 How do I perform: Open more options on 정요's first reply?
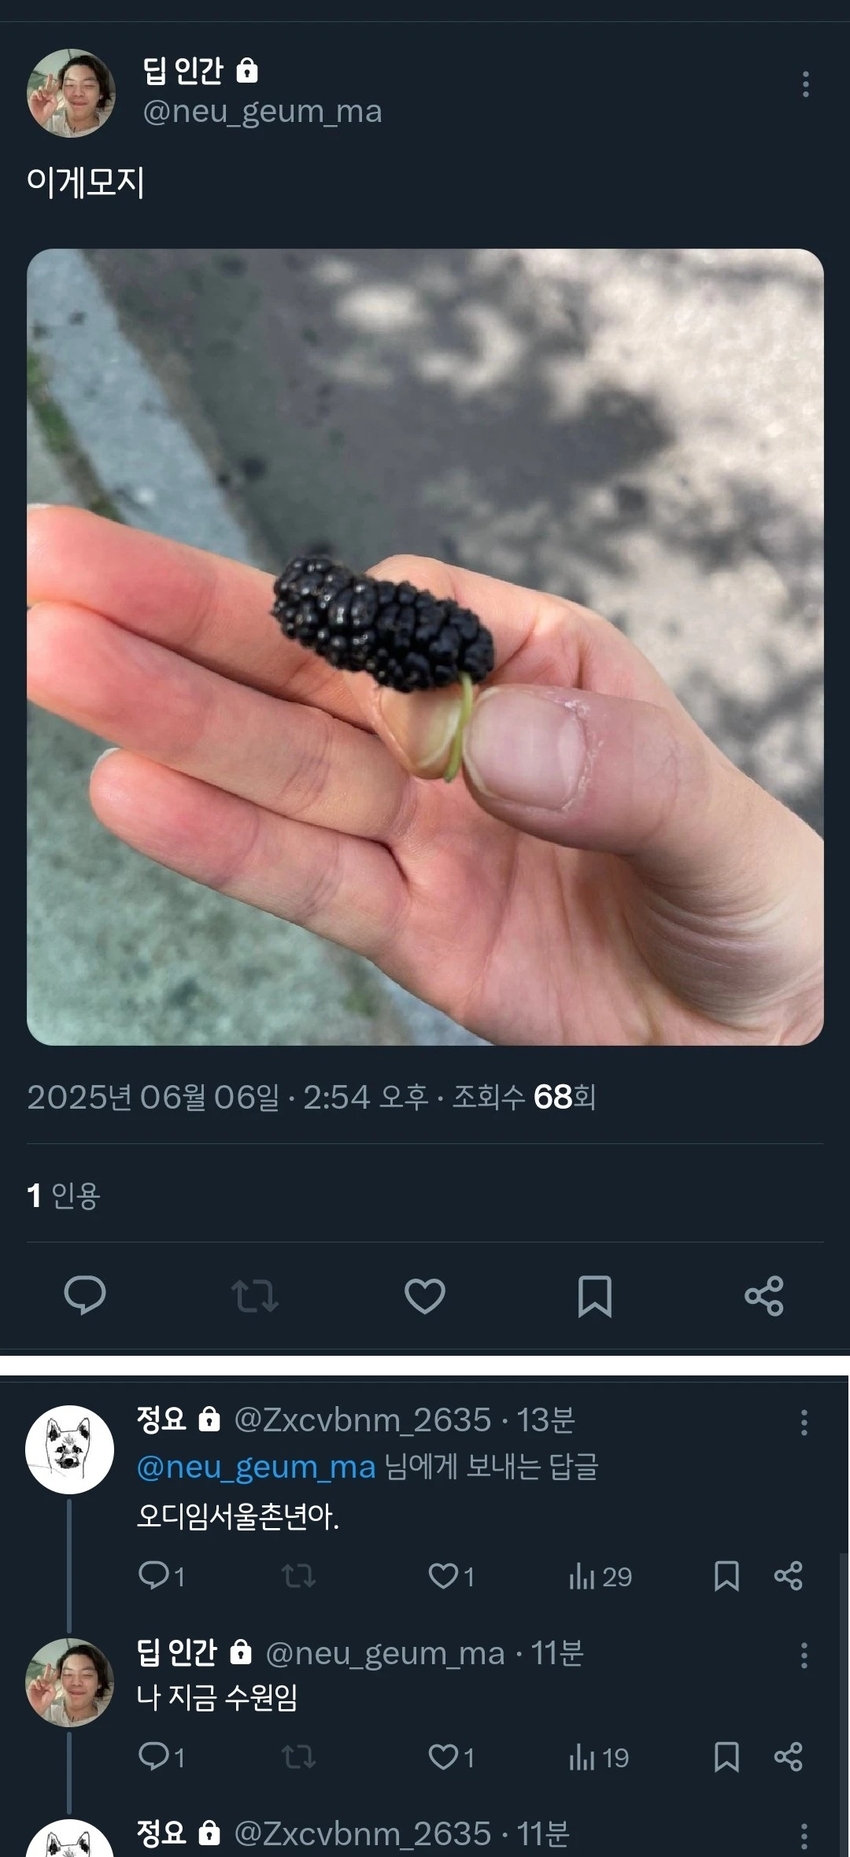[x=804, y=1423]
